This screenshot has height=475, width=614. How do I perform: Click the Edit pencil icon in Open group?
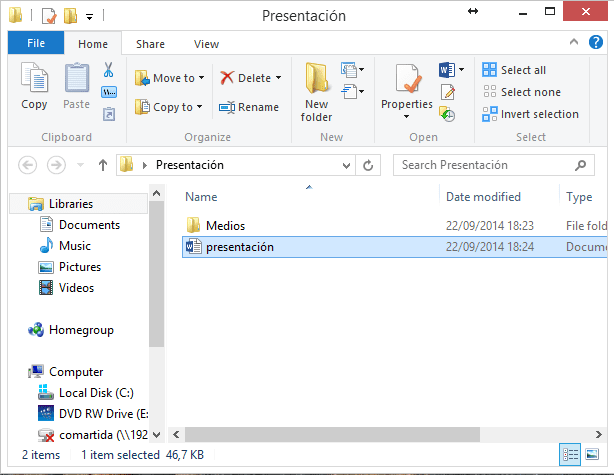coord(447,92)
